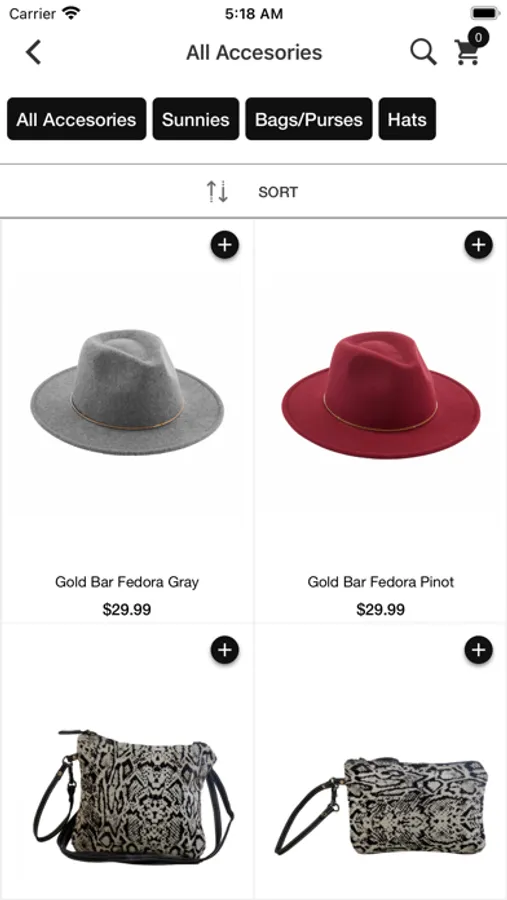The image size is (507, 900).
Task: Select the Hats category tab
Action: tap(407, 119)
